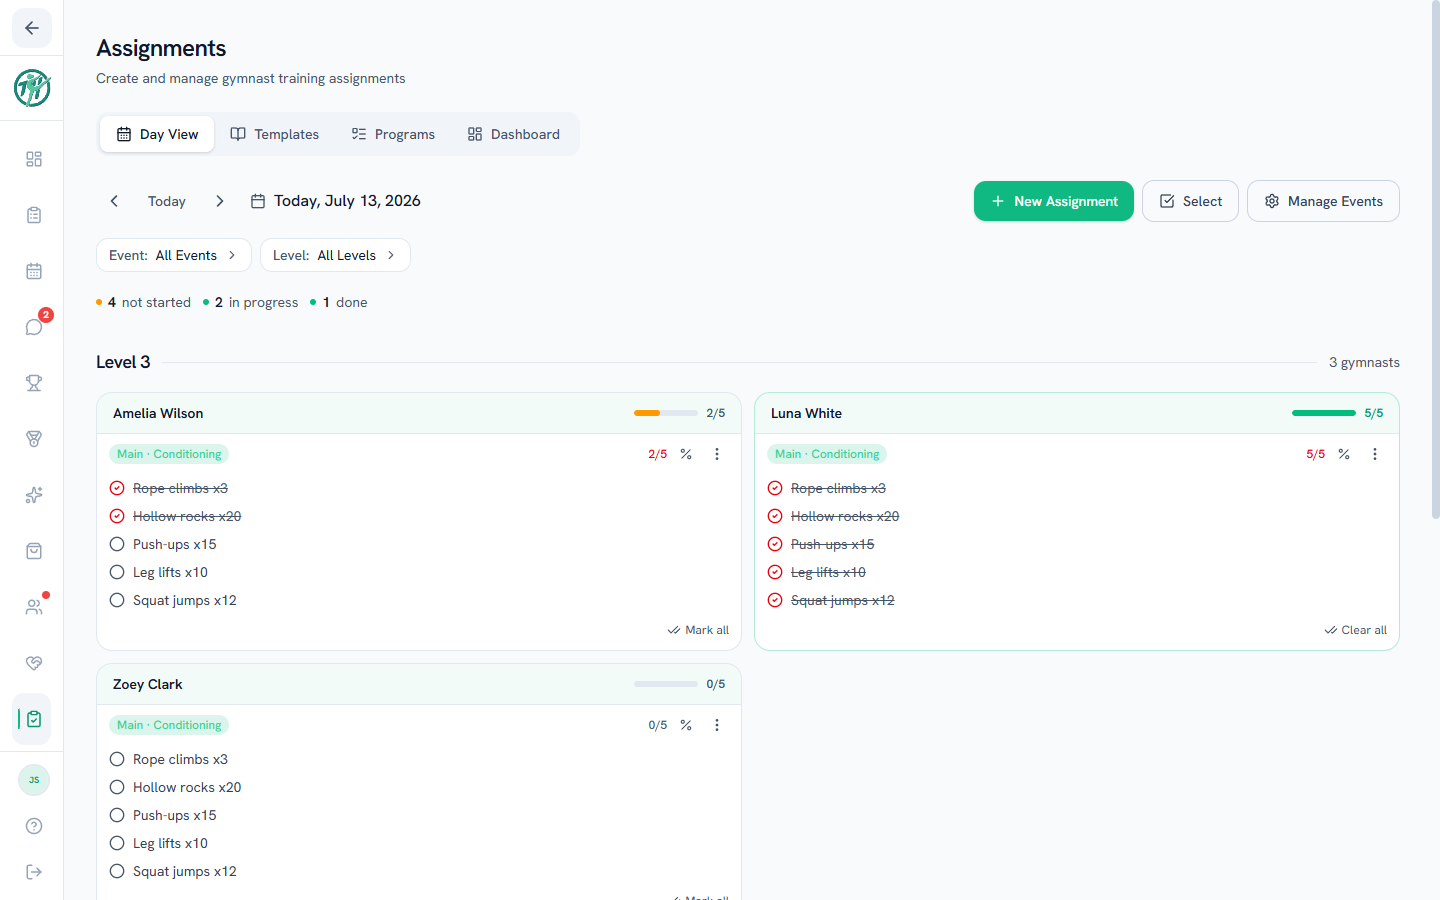Expand the Level: All Levels filter
The width and height of the screenshot is (1440, 900).
pos(335,255)
